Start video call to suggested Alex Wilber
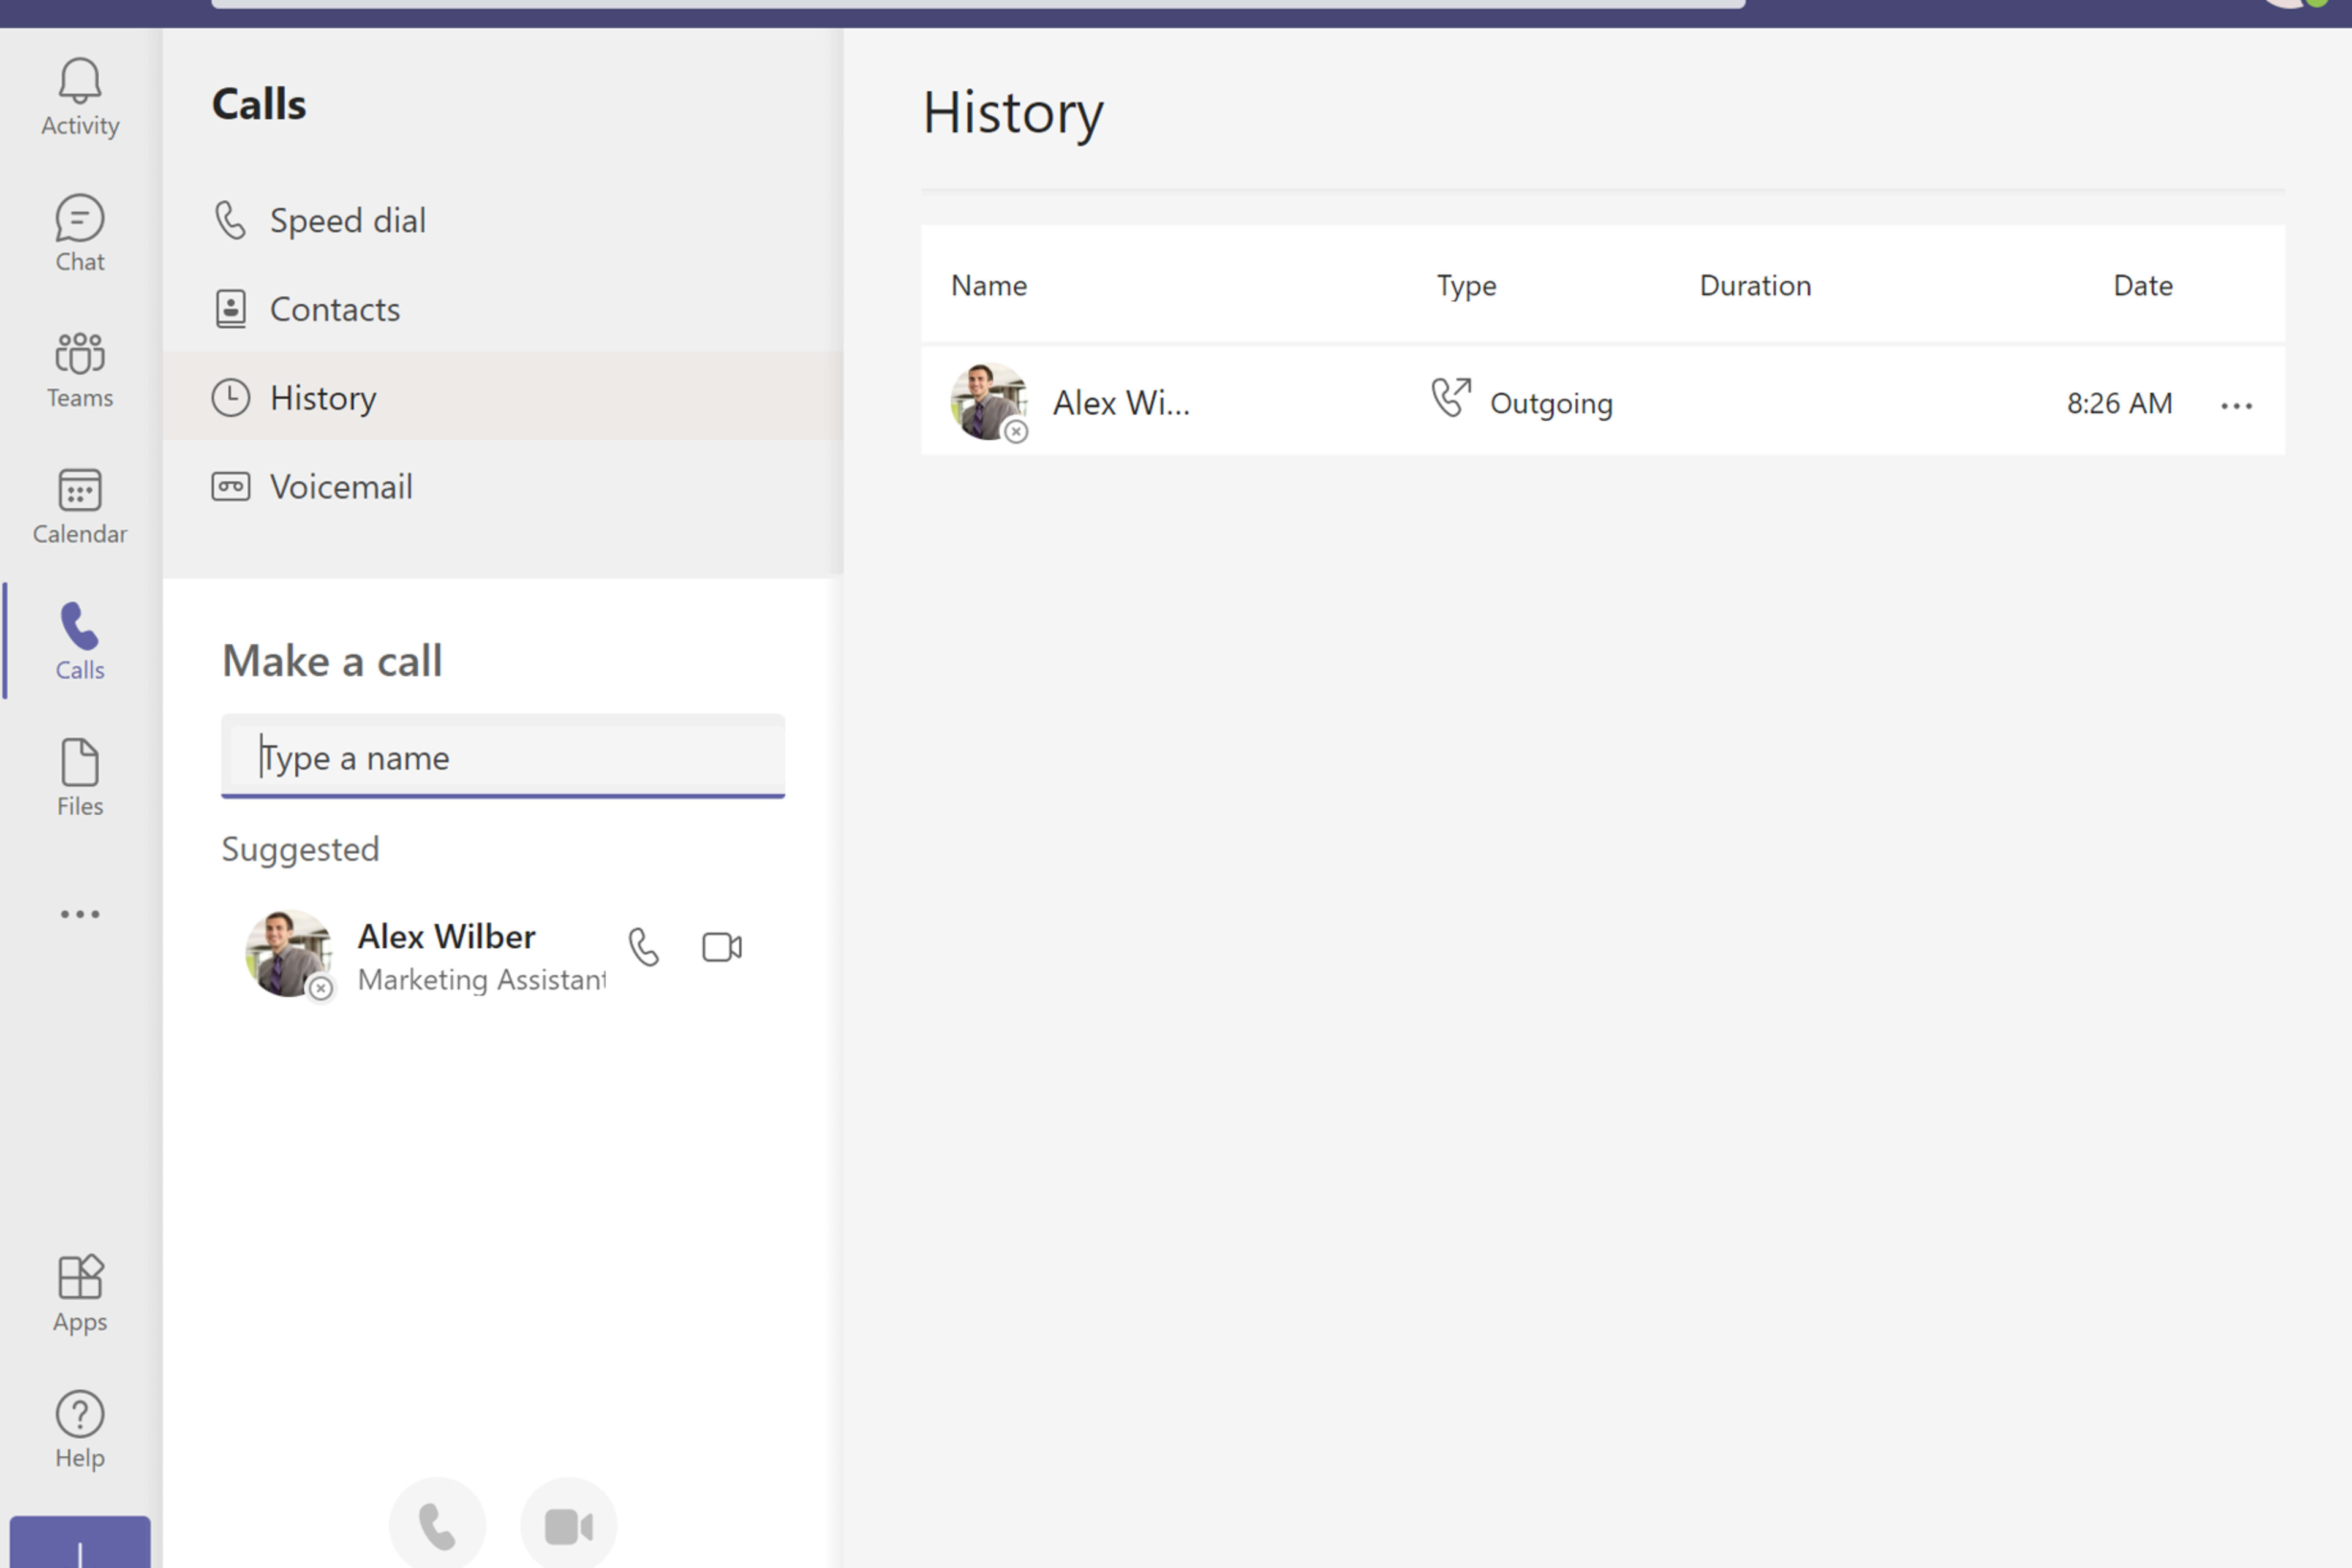 pos(722,947)
